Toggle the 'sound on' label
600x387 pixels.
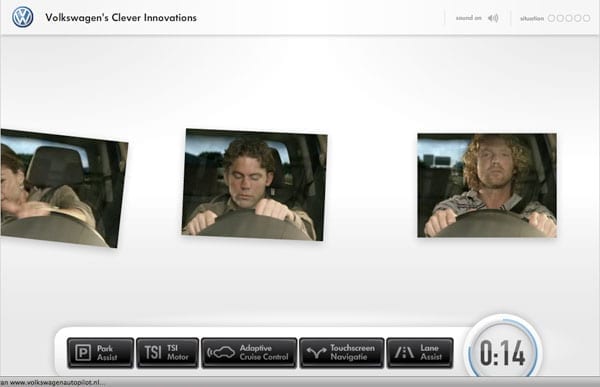tap(468, 18)
